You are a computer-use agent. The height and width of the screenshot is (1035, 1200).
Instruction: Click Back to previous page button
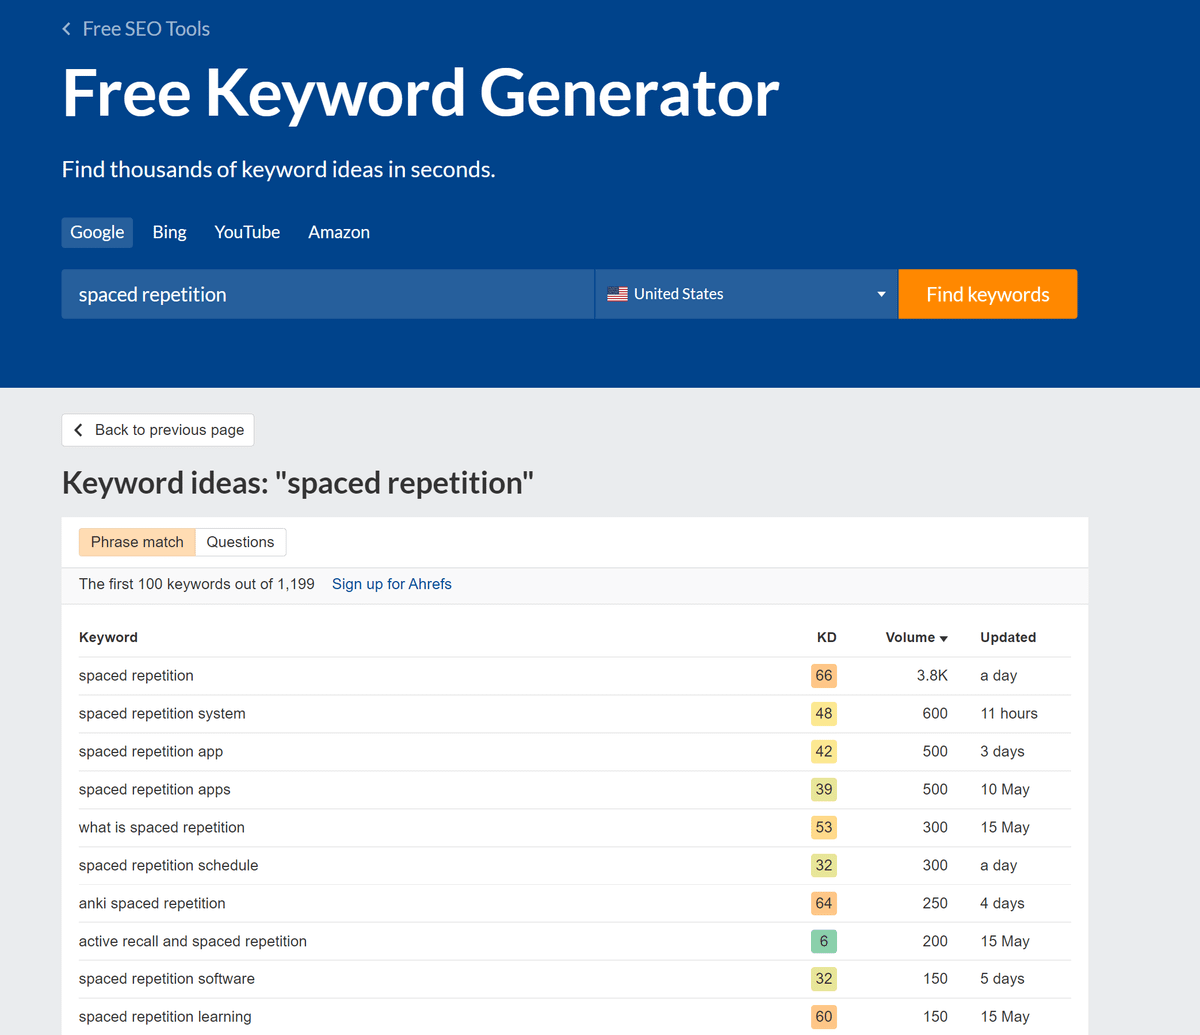click(x=158, y=430)
